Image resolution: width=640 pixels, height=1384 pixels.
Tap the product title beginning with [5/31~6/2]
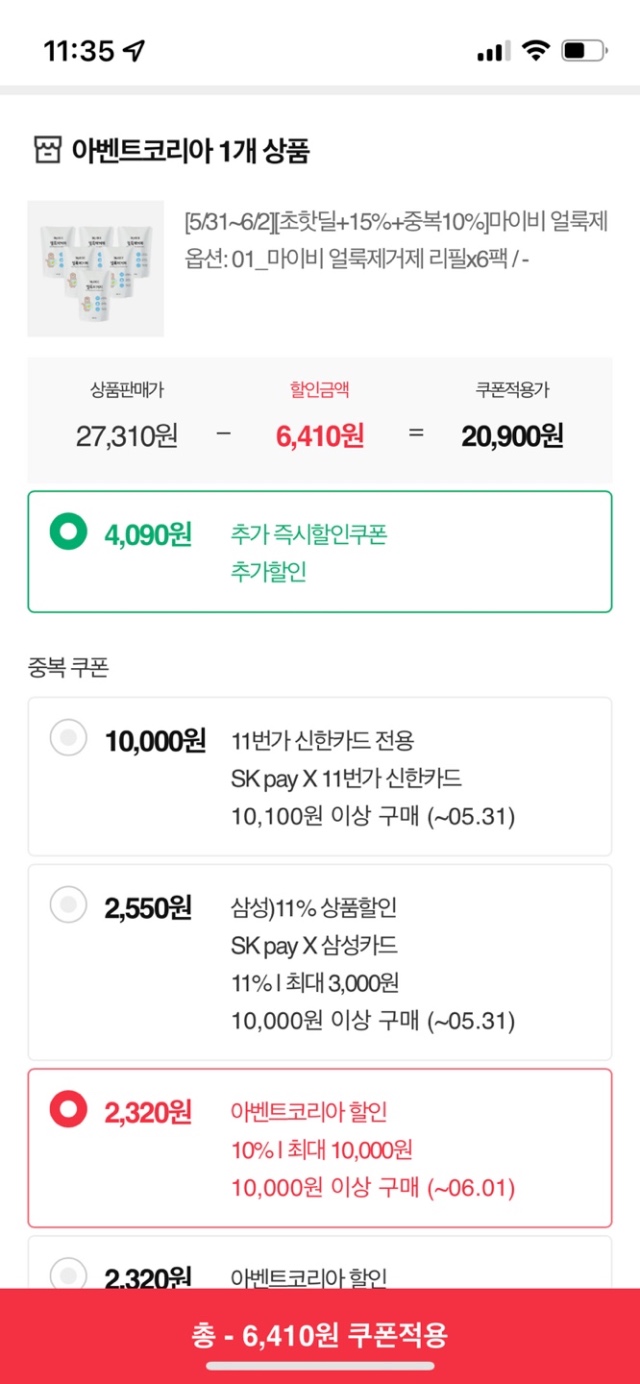pyautogui.click(x=397, y=221)
